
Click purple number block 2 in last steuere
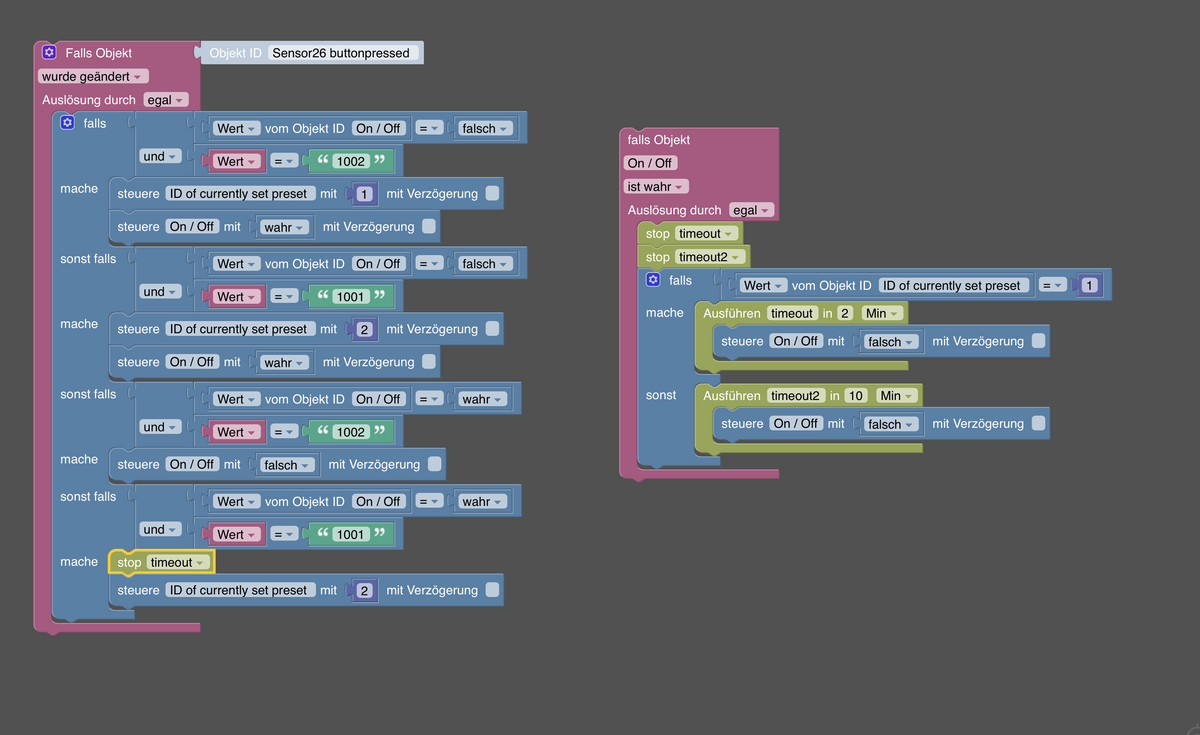(364, 590)
